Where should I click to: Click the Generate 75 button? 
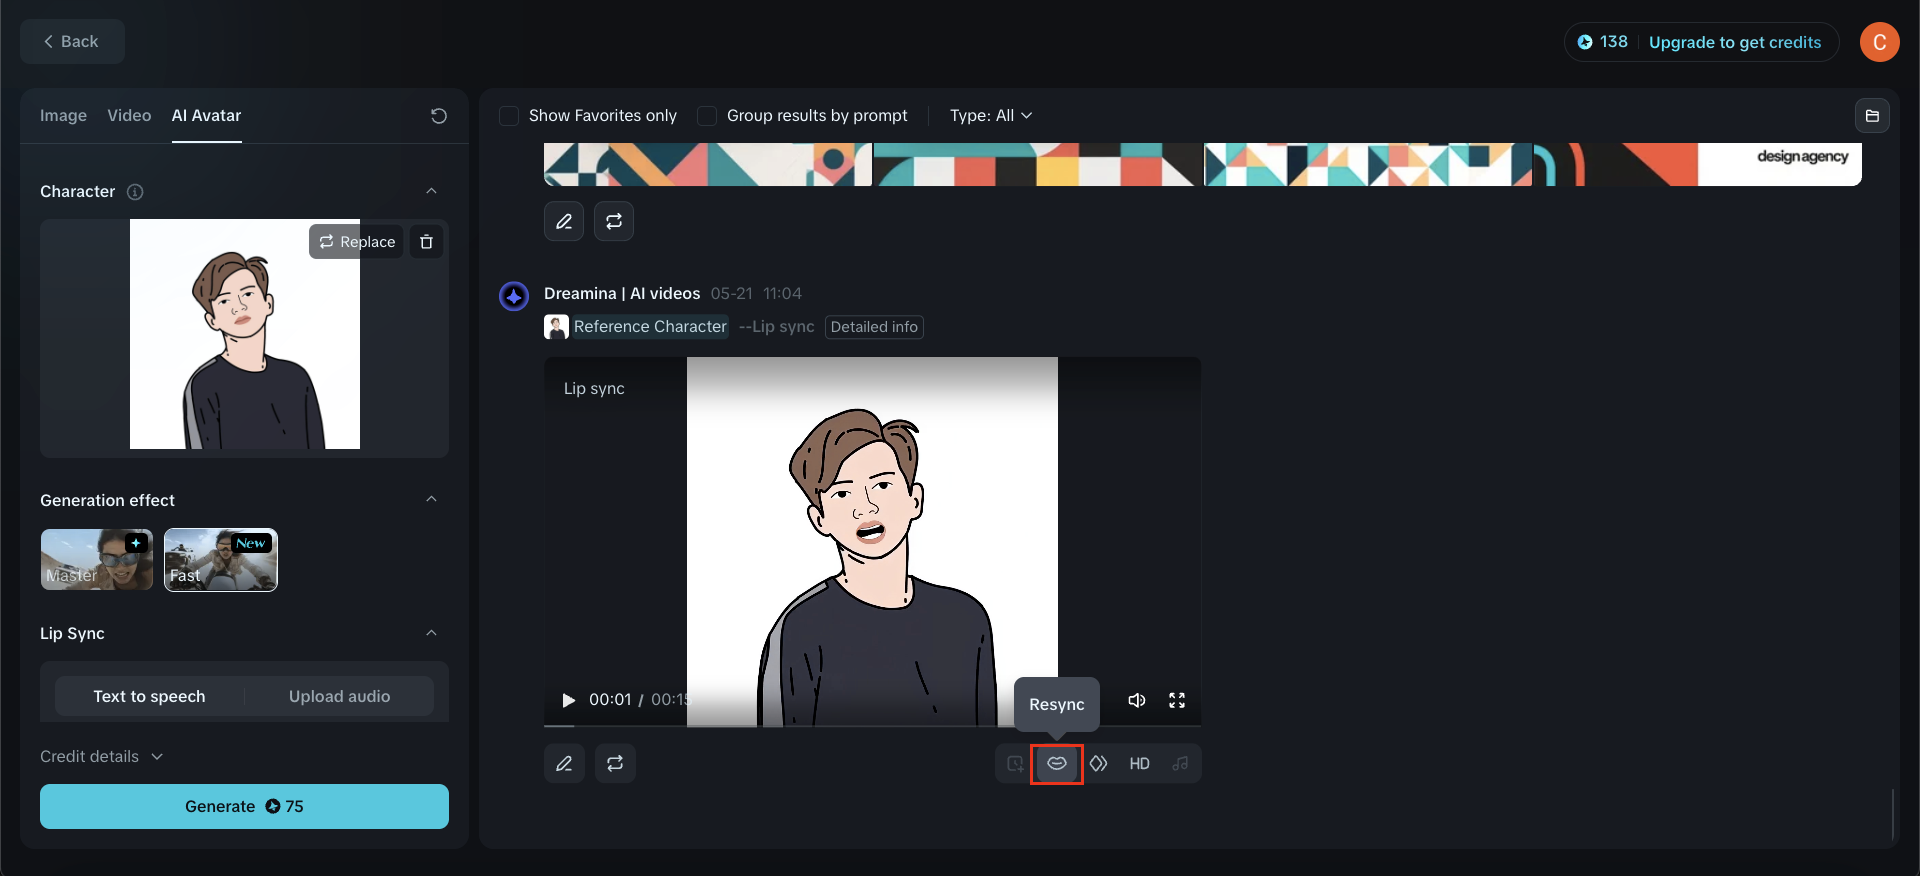tap(244, 806)
